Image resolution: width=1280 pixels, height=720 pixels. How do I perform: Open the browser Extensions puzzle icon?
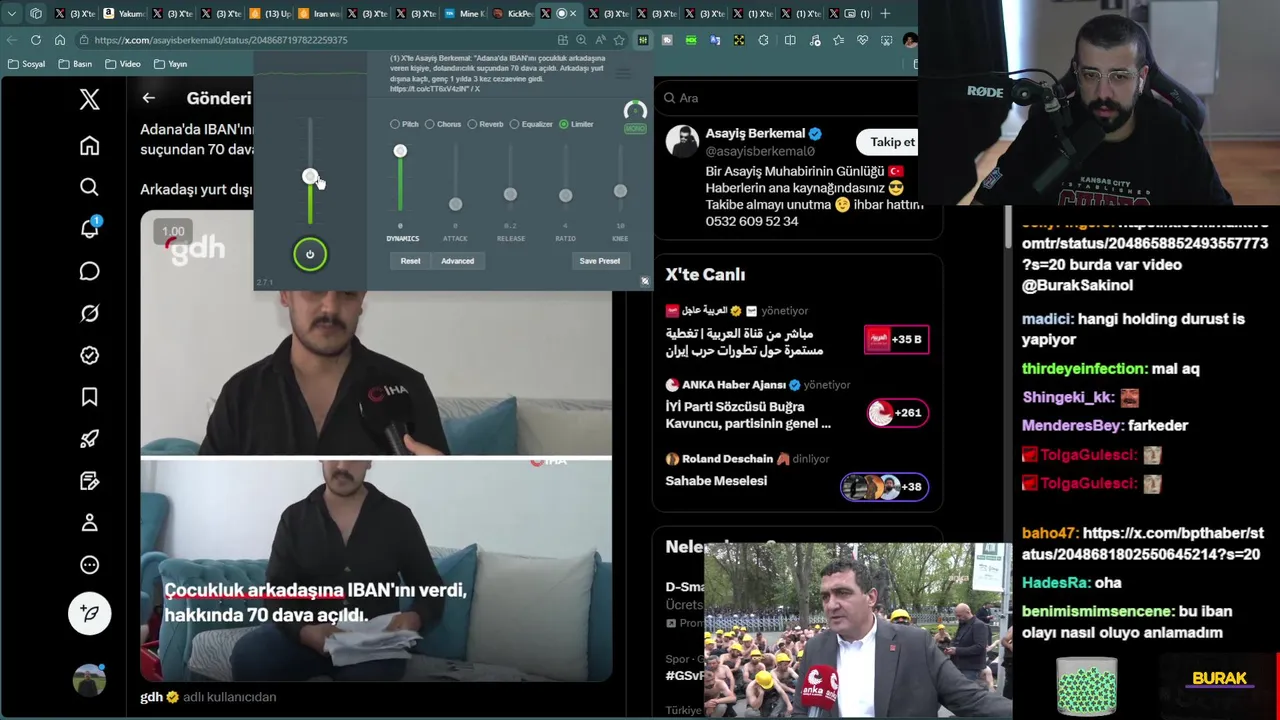[x=764, y=40]
